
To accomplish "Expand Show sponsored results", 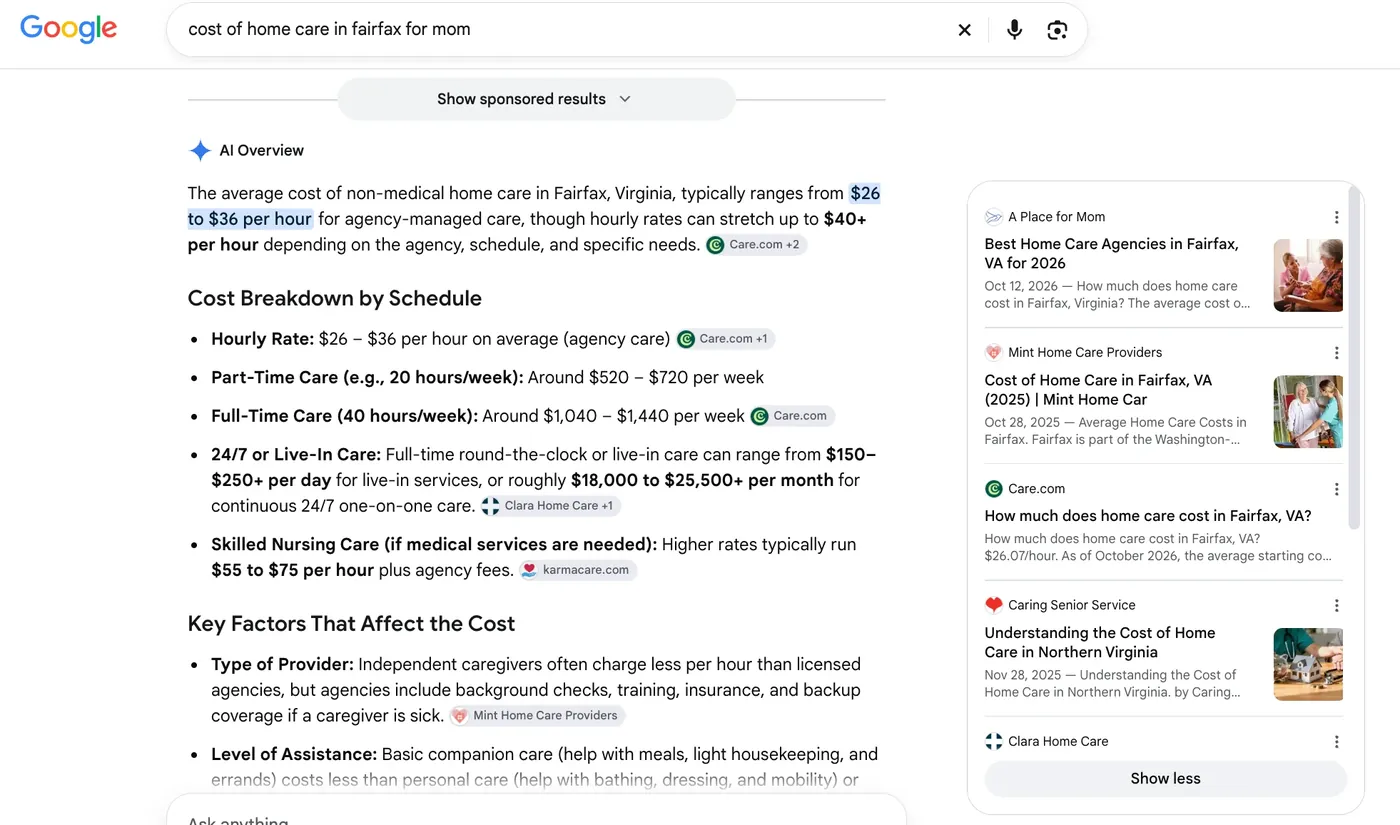I will (536, 99).
